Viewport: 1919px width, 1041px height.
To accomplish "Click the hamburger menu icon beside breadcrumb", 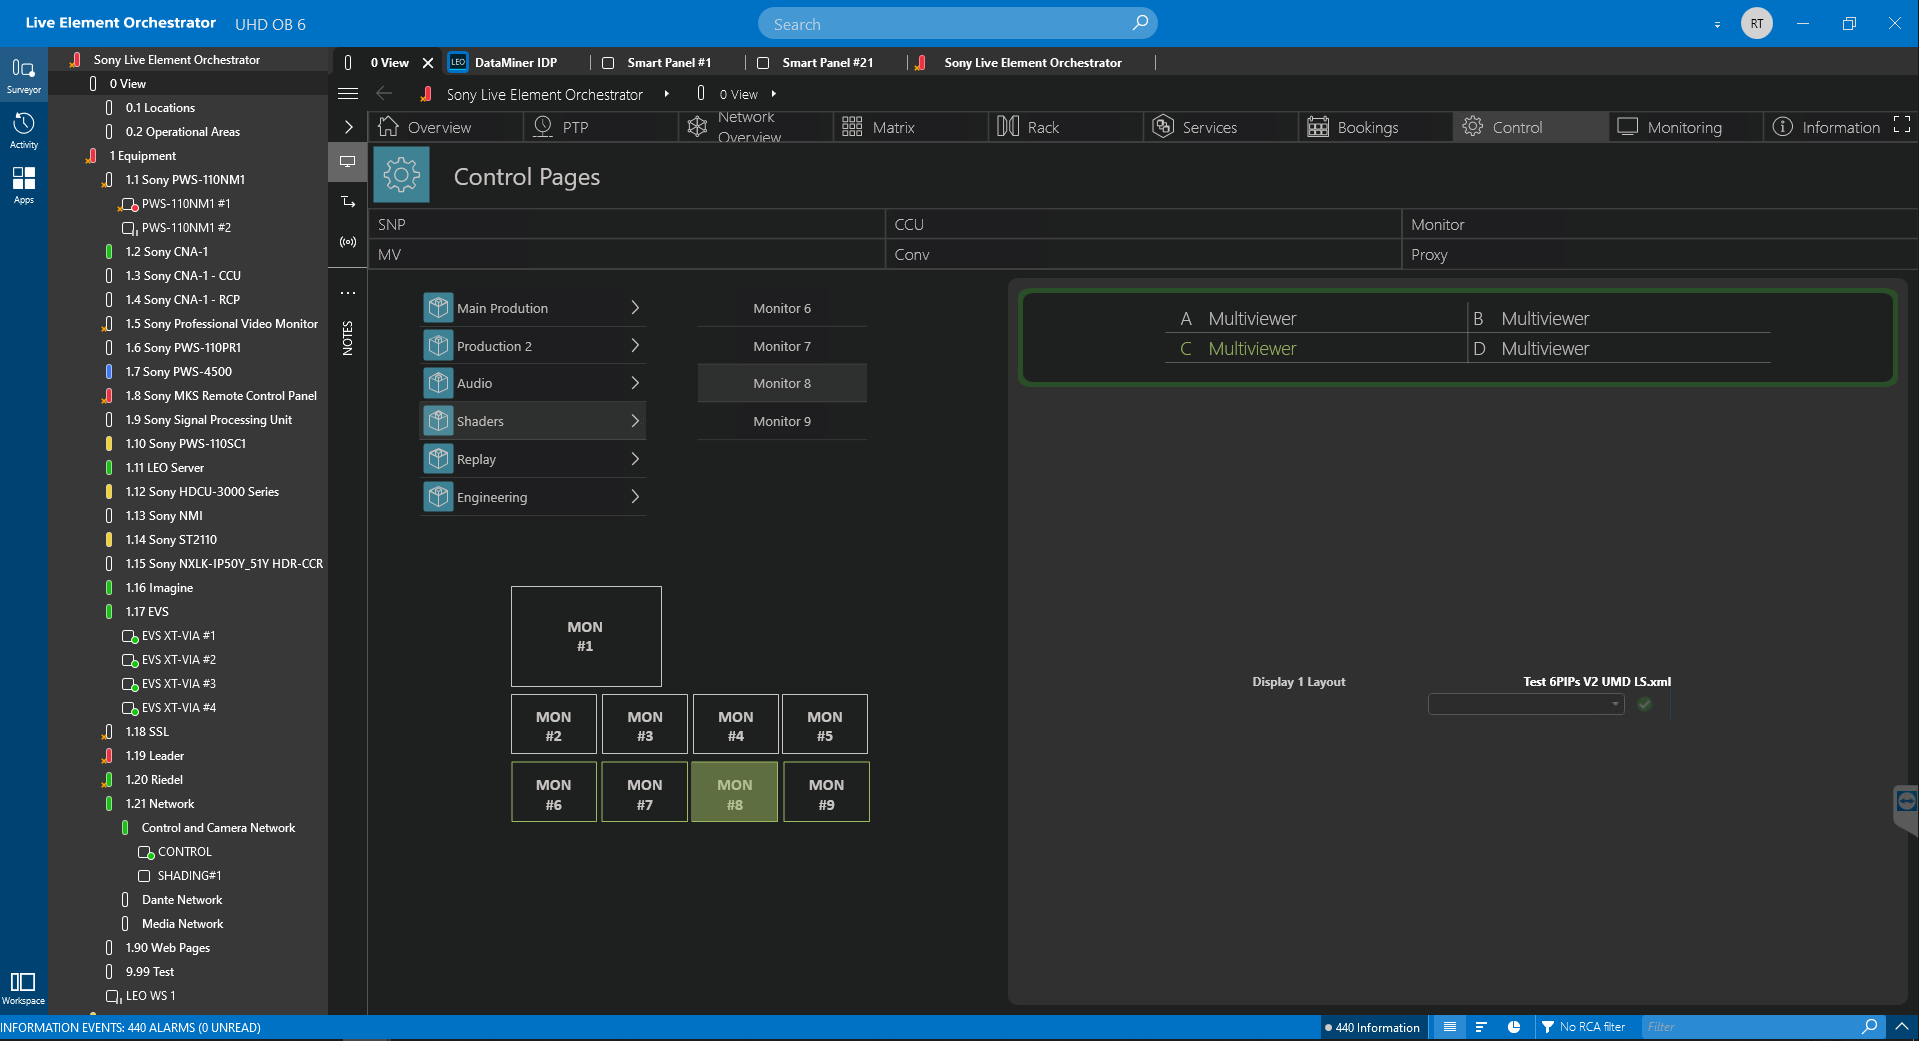I will [348, 94].
